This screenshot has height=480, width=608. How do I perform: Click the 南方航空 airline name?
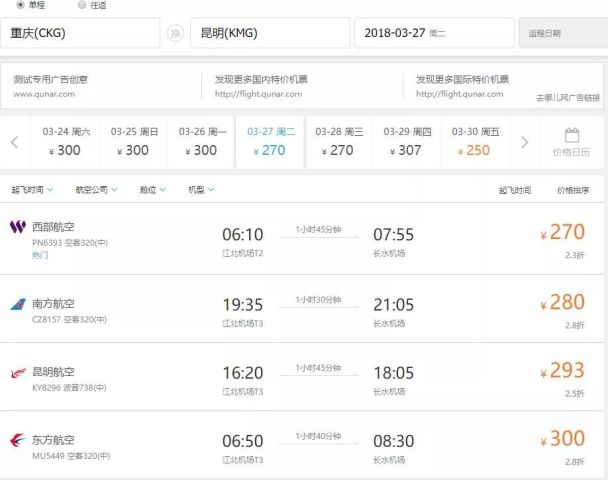click(x=53, y=304)
